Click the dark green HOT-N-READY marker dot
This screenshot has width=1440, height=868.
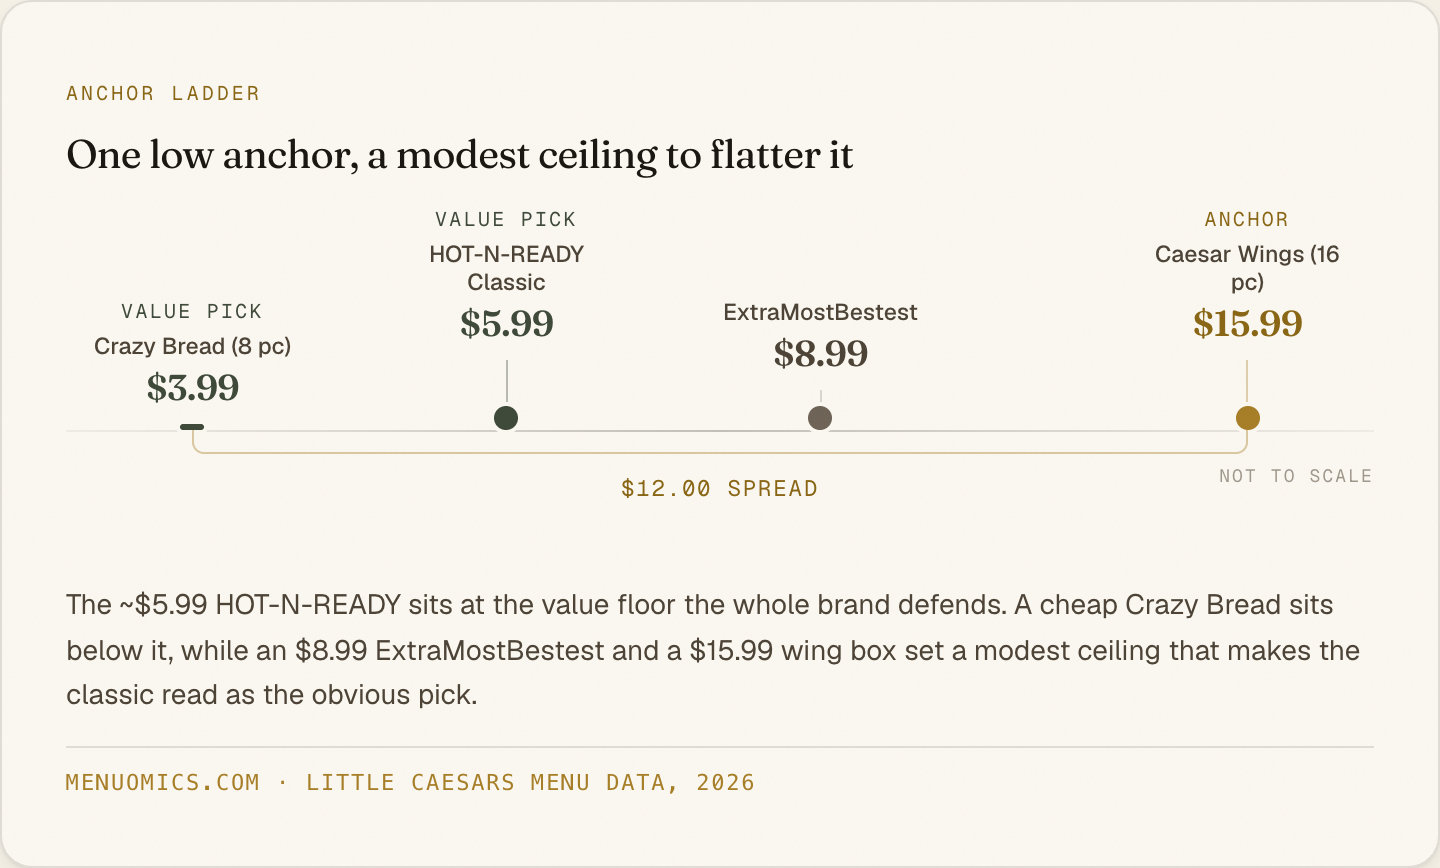tap(506, 418)
